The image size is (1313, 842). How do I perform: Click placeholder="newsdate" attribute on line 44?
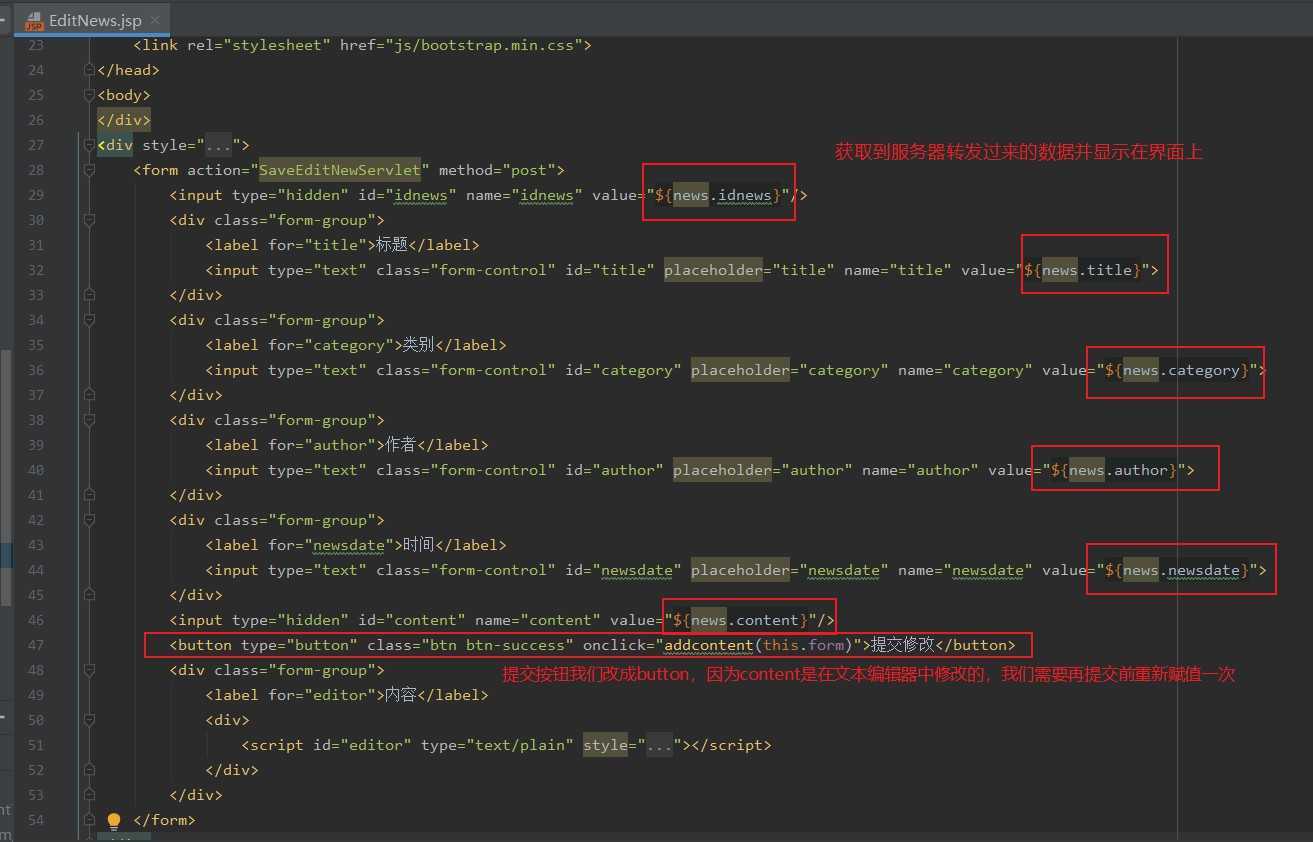(x=790, y=570)
